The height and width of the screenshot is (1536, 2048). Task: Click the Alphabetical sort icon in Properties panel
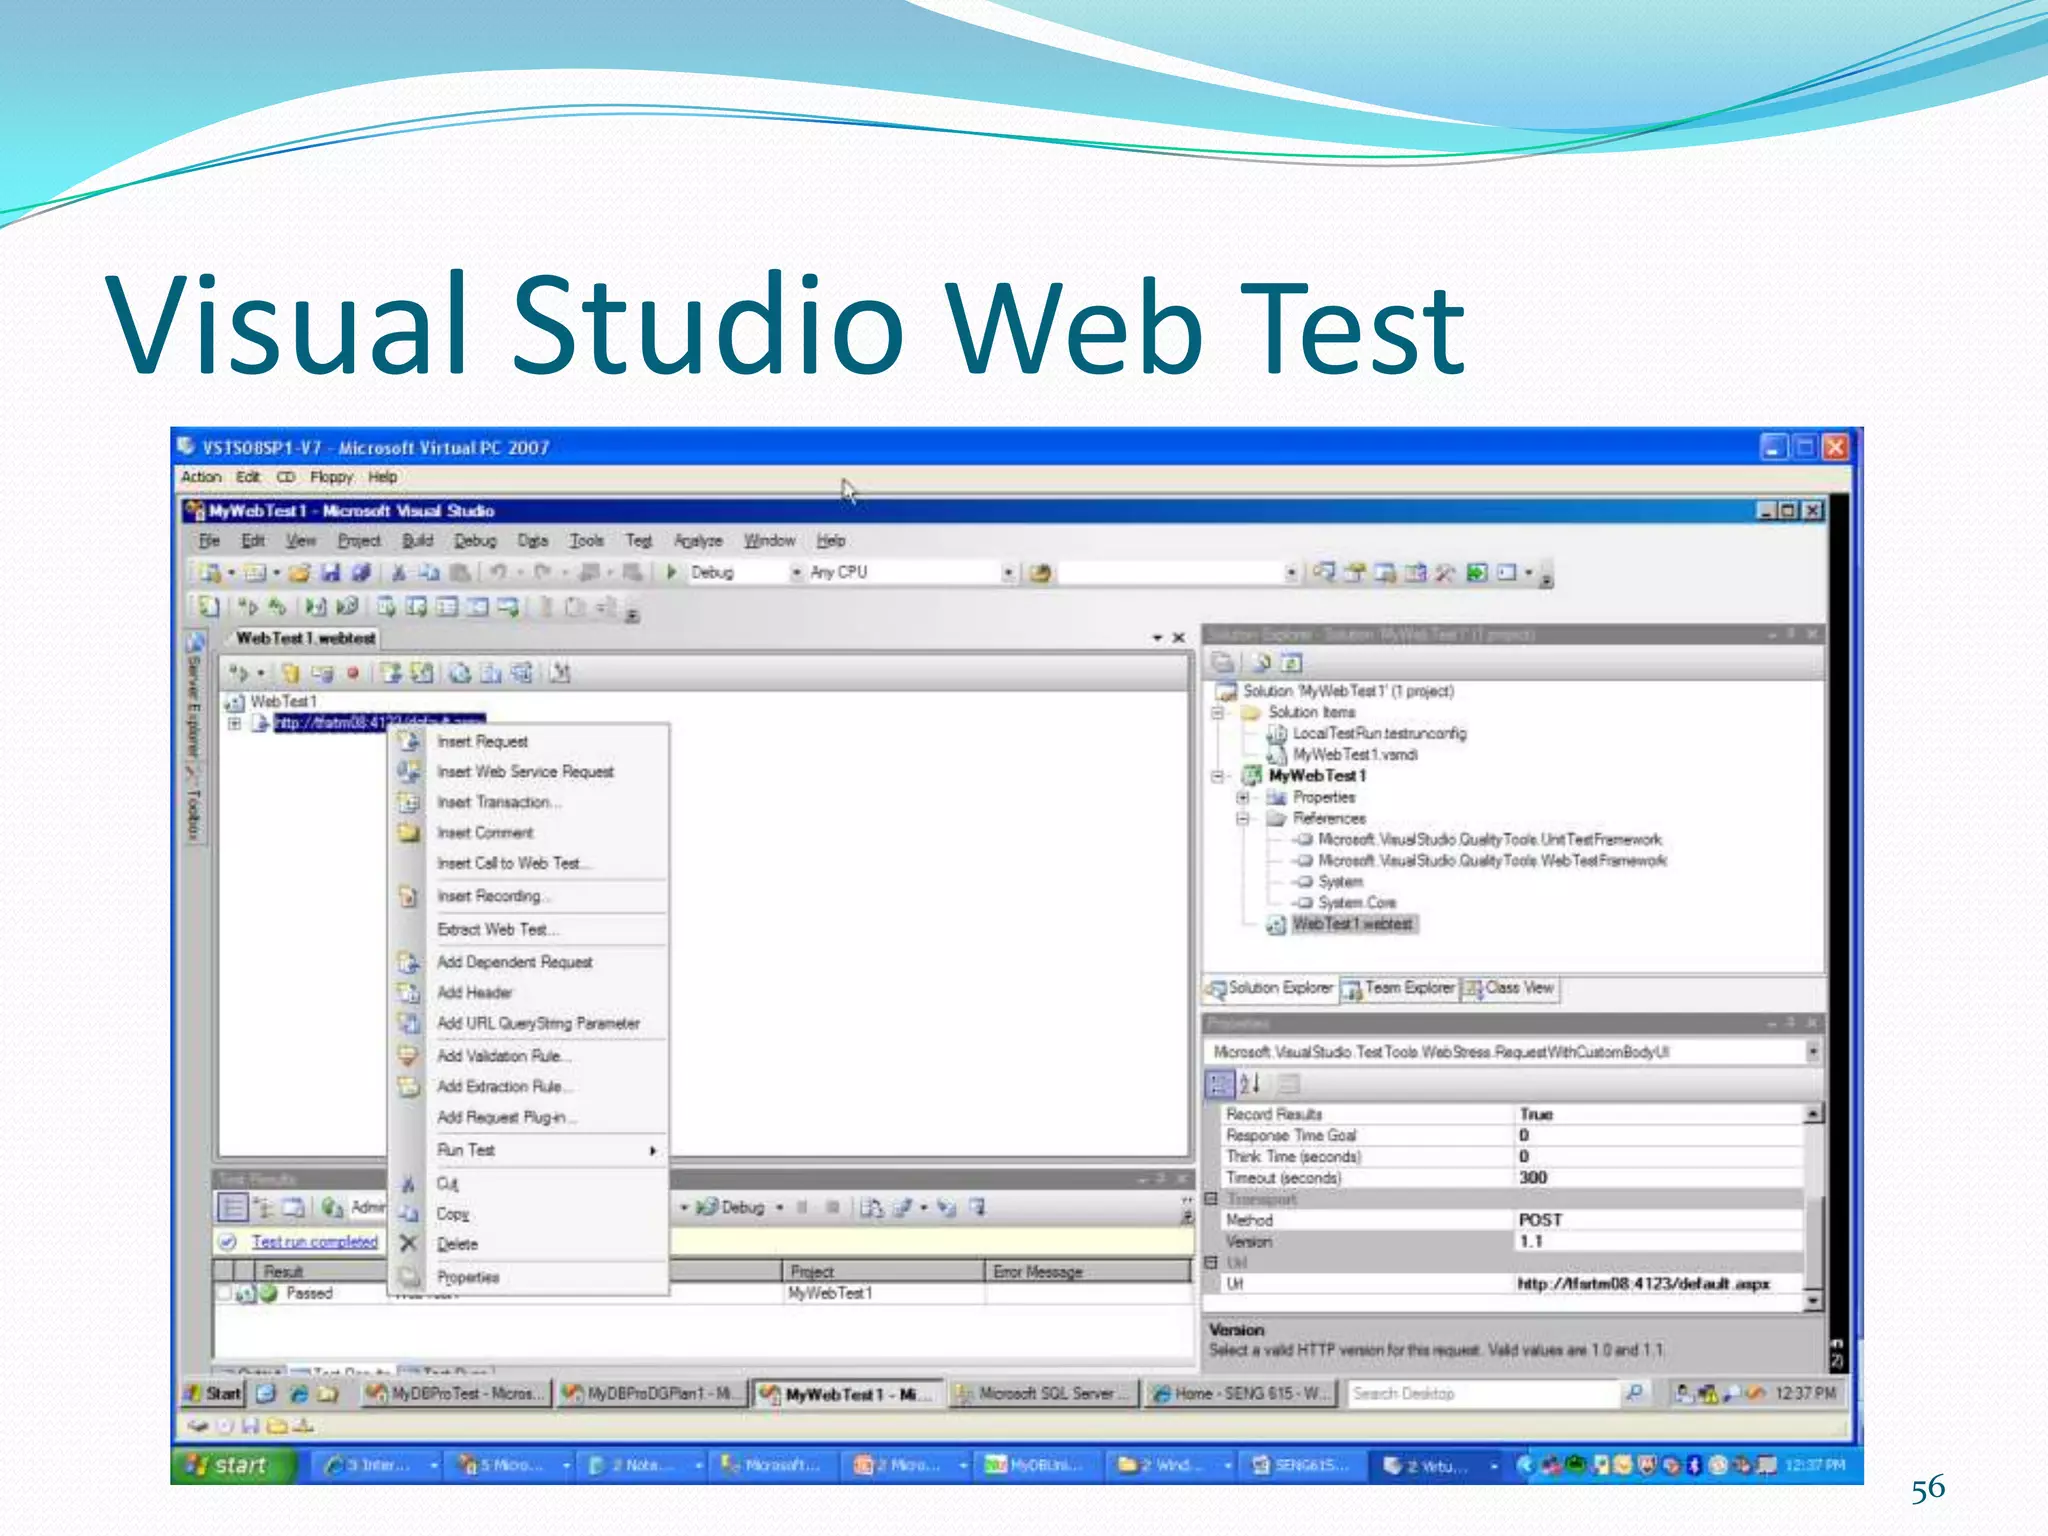point(1251,1084)
